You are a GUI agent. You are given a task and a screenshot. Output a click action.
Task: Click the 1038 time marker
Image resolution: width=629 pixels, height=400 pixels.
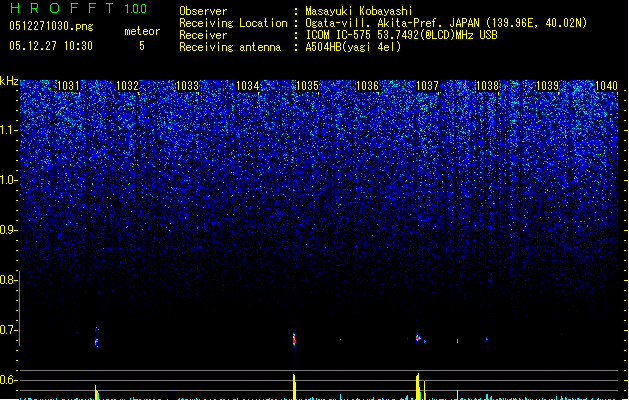tap(487, 86)
